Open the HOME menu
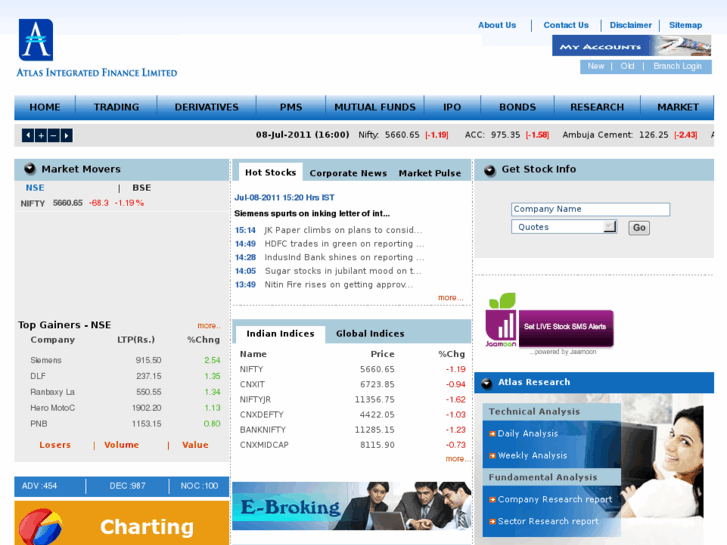The width and height of the screenshot is (727, 545). [x=45, y=107]
